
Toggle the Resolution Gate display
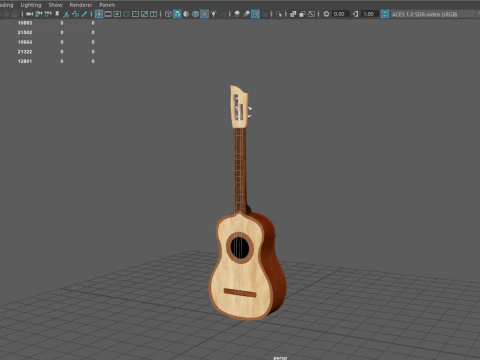(x=117, y=14)
